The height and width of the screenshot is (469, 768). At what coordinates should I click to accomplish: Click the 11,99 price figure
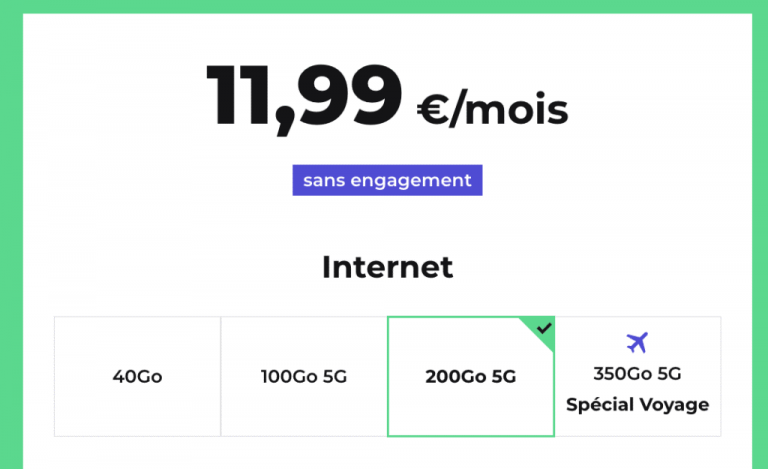tap(304, 96)
